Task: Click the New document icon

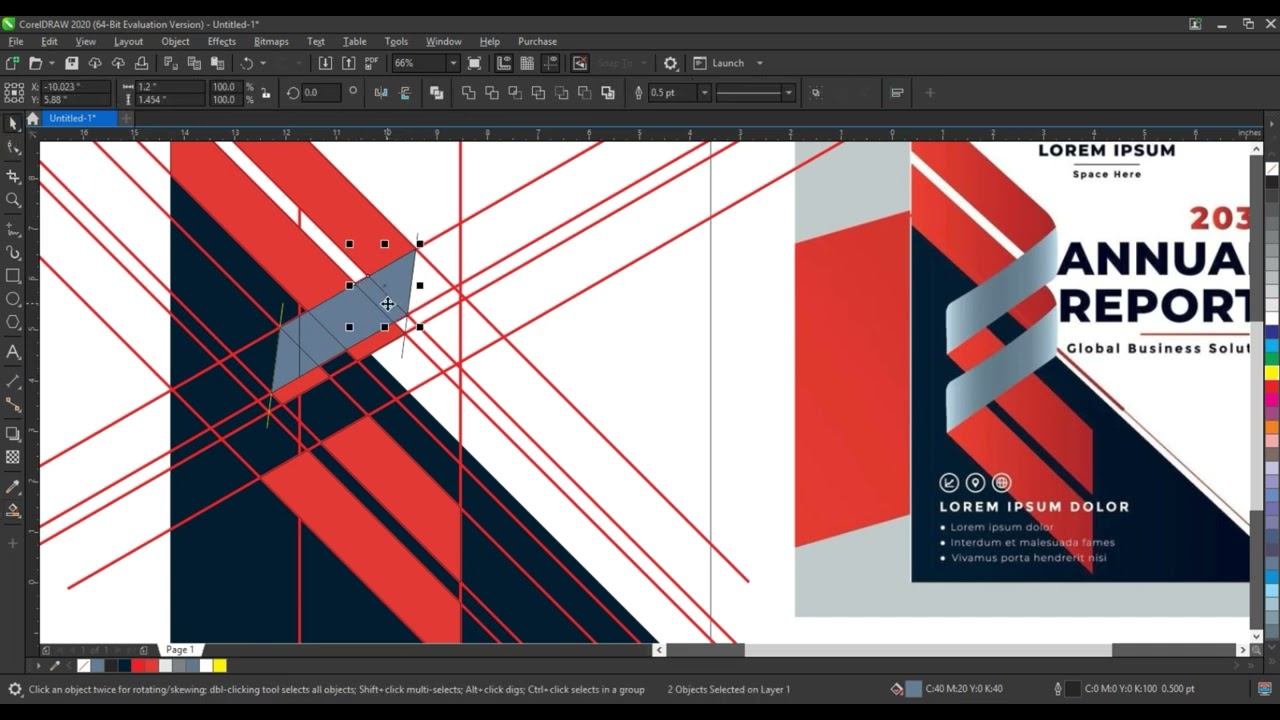Action: (x=12, y=63)
